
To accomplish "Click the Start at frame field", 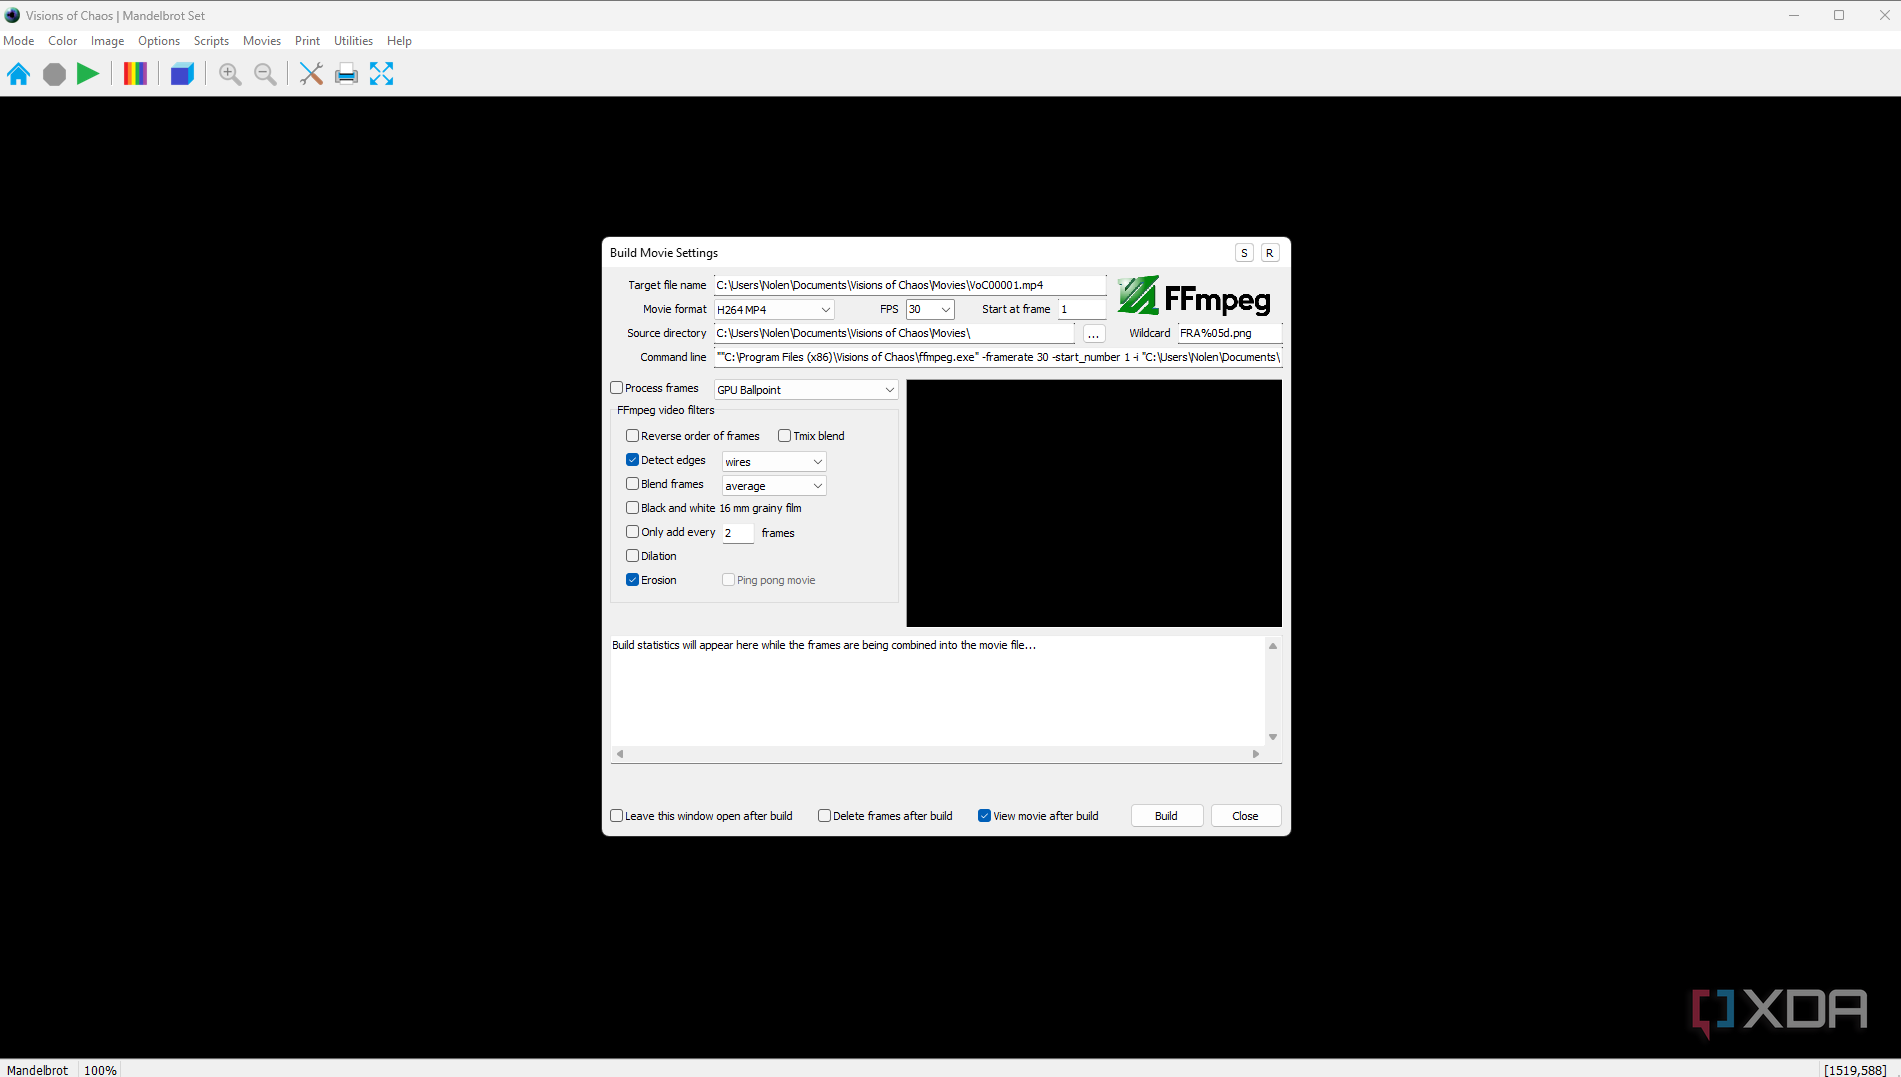I will point(1082,310).
